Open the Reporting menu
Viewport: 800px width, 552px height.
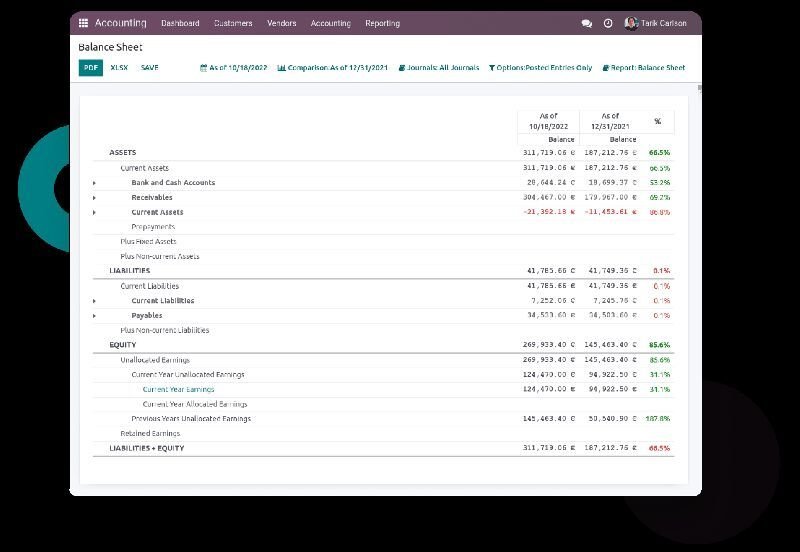382,23
